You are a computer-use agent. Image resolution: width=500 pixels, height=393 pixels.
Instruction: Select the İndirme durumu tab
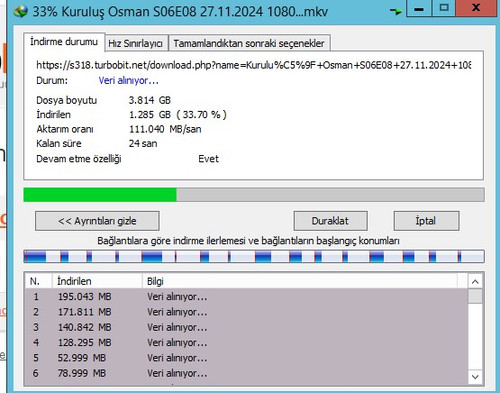(64, 42)
